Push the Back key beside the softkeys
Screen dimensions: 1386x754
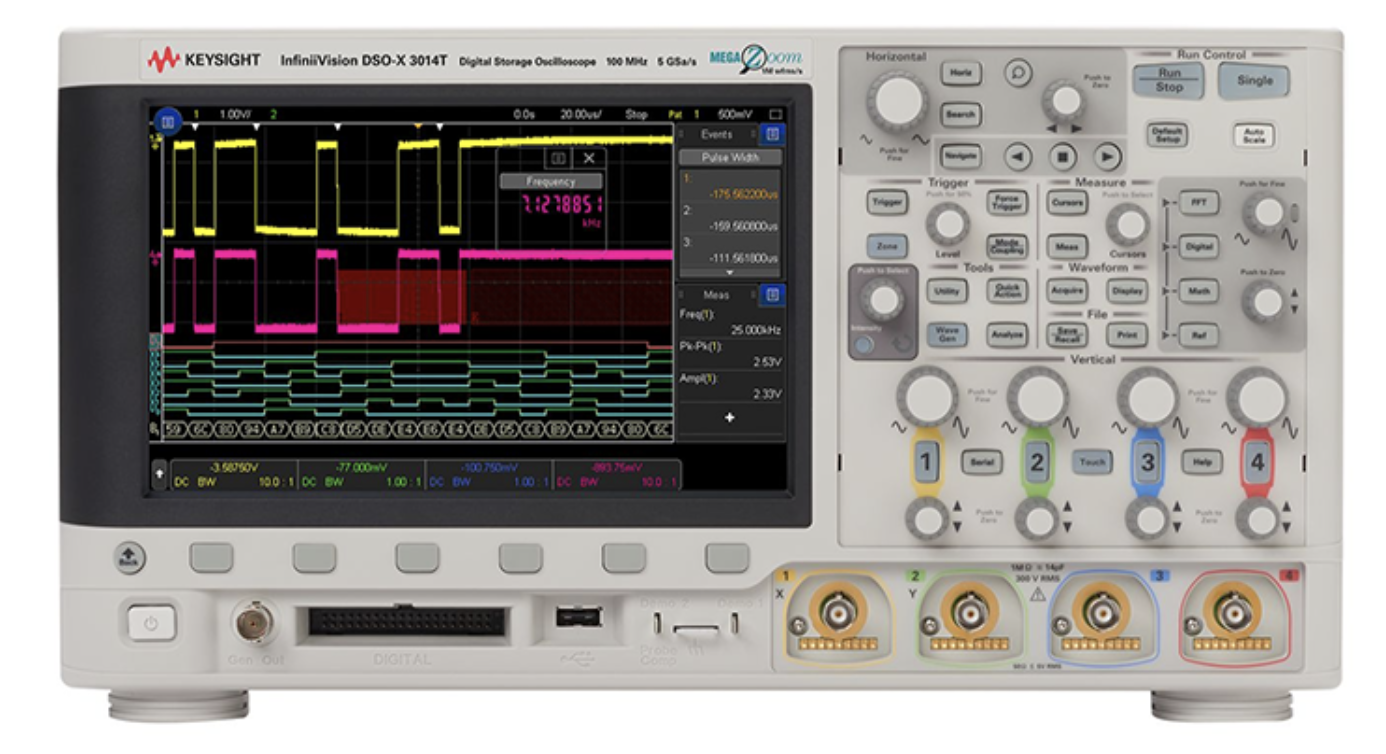pos(129,560)
